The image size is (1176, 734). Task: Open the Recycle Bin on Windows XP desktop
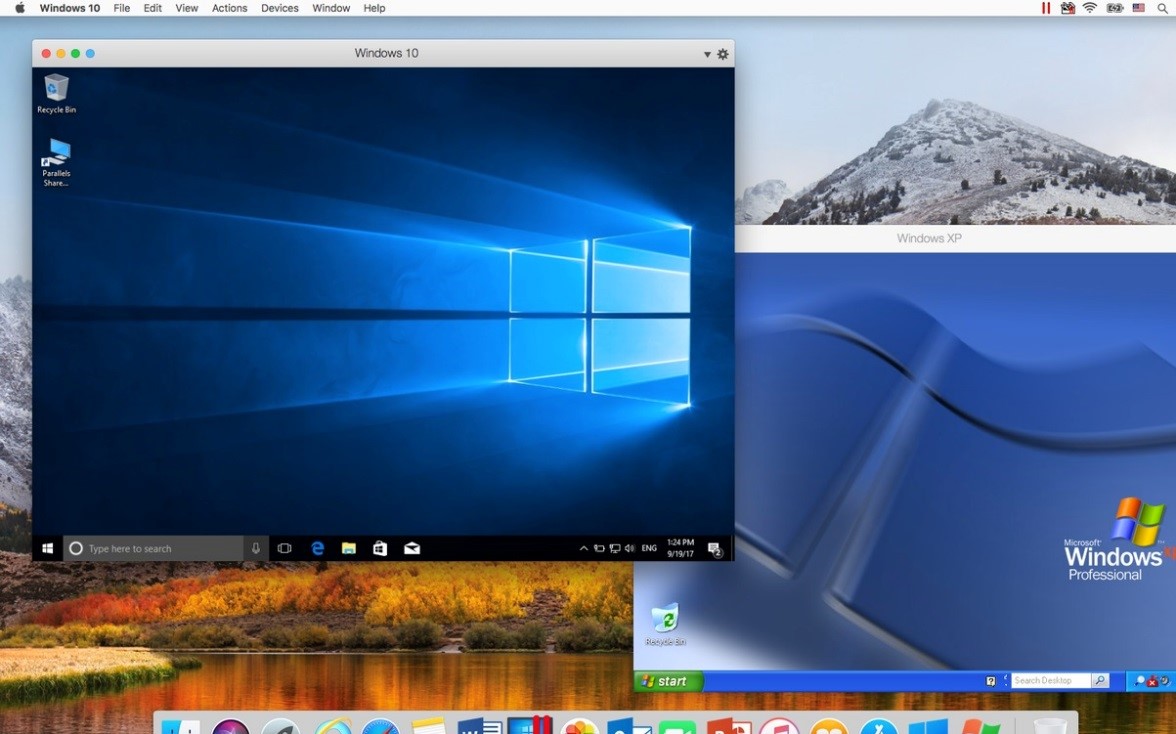click(665, 625)
